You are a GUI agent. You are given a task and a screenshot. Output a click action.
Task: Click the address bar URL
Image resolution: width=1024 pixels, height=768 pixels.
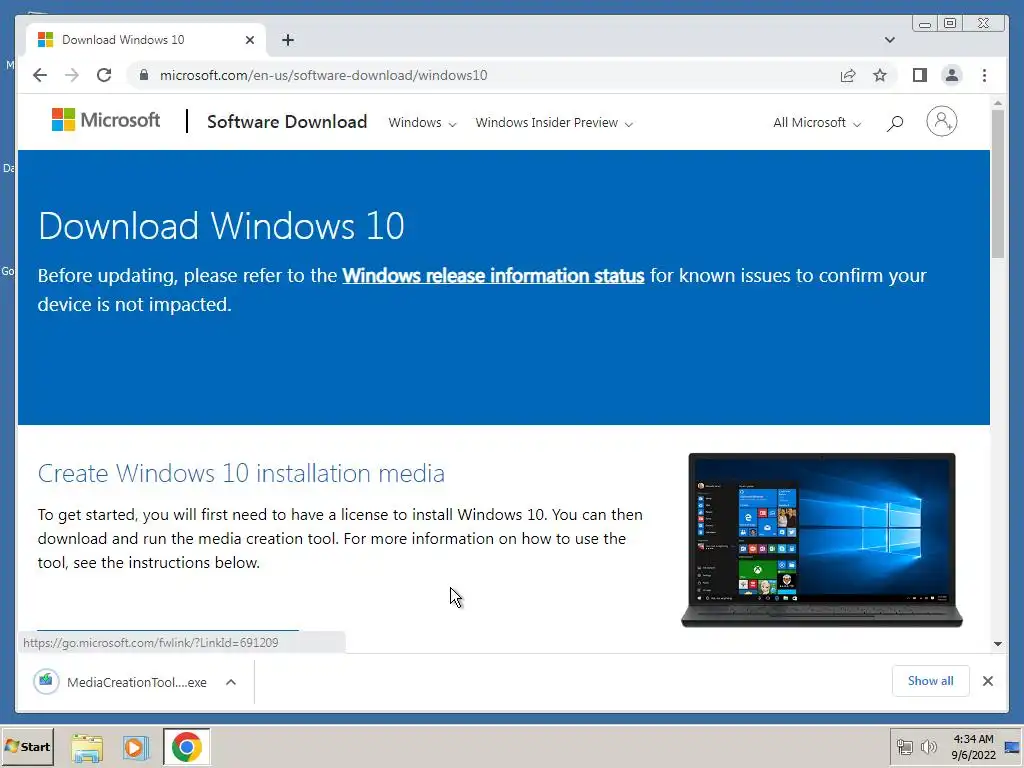coord(323,75)
